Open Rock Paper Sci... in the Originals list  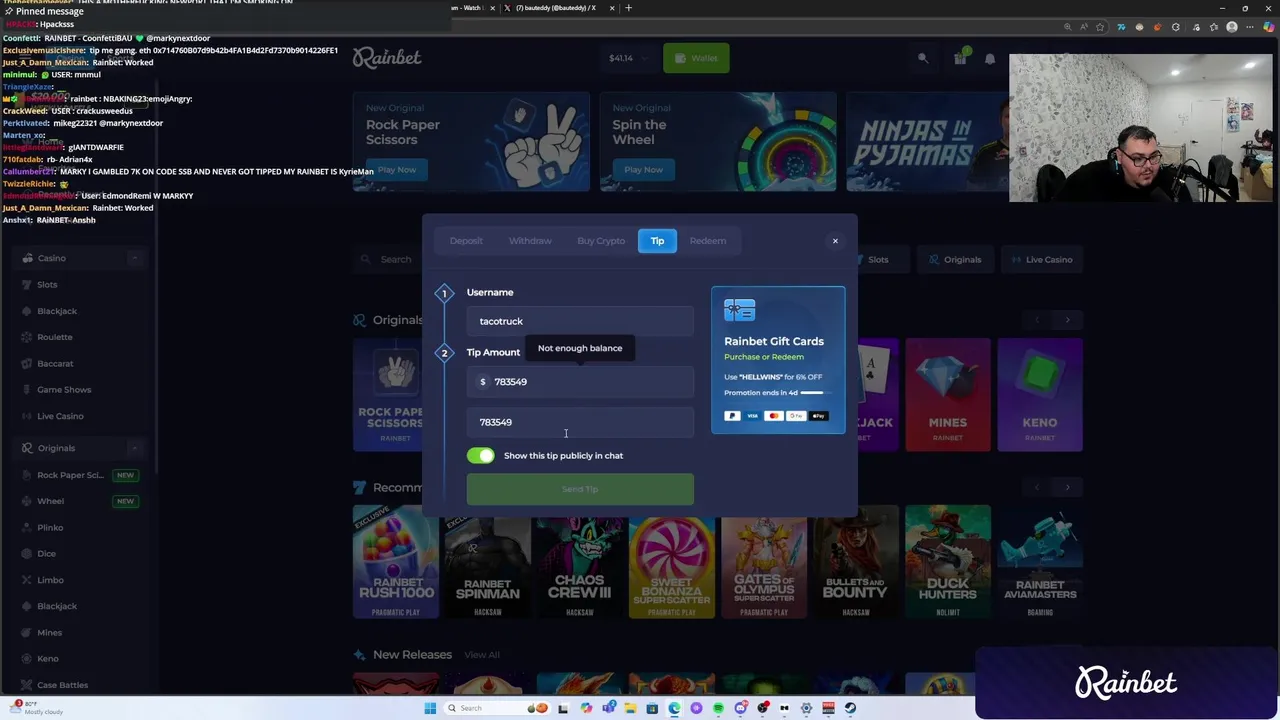[x=70, y=475]
